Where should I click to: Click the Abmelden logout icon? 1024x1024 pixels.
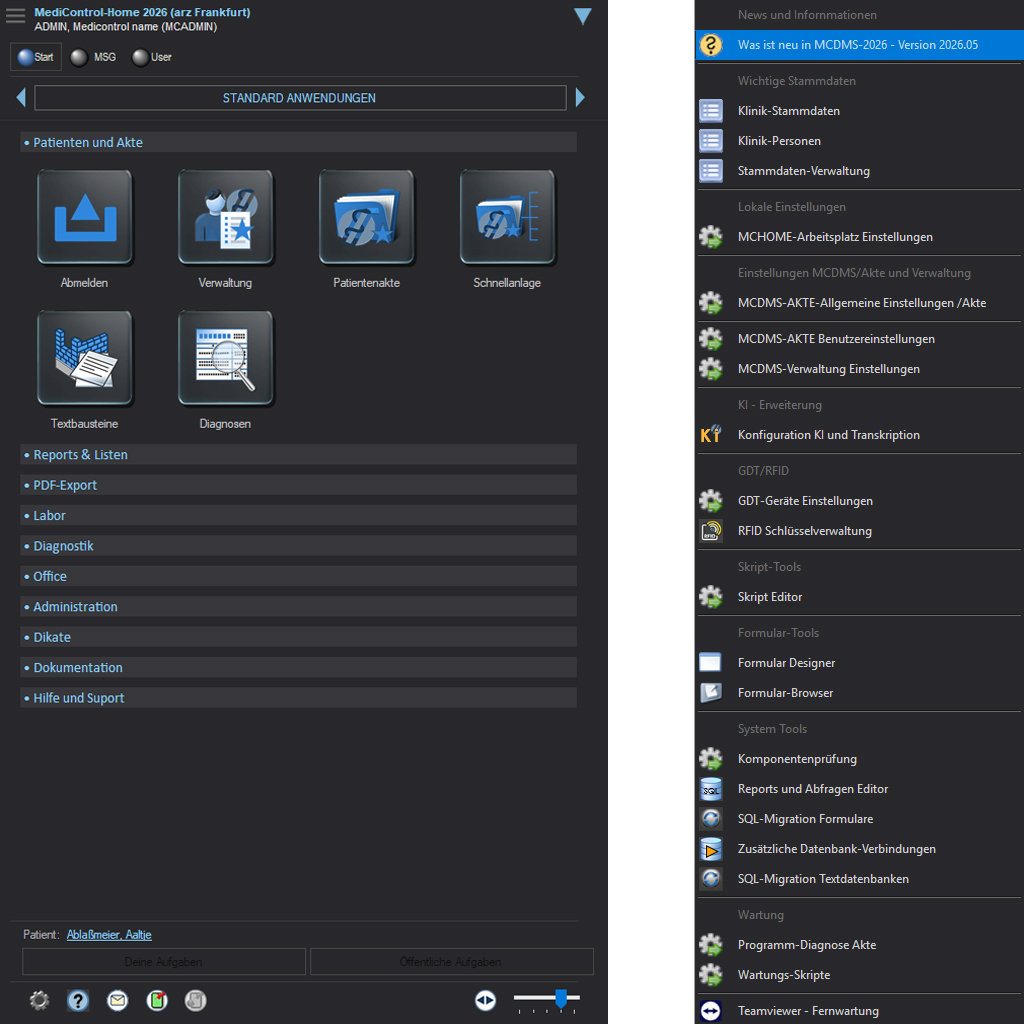tap(84, 217)
